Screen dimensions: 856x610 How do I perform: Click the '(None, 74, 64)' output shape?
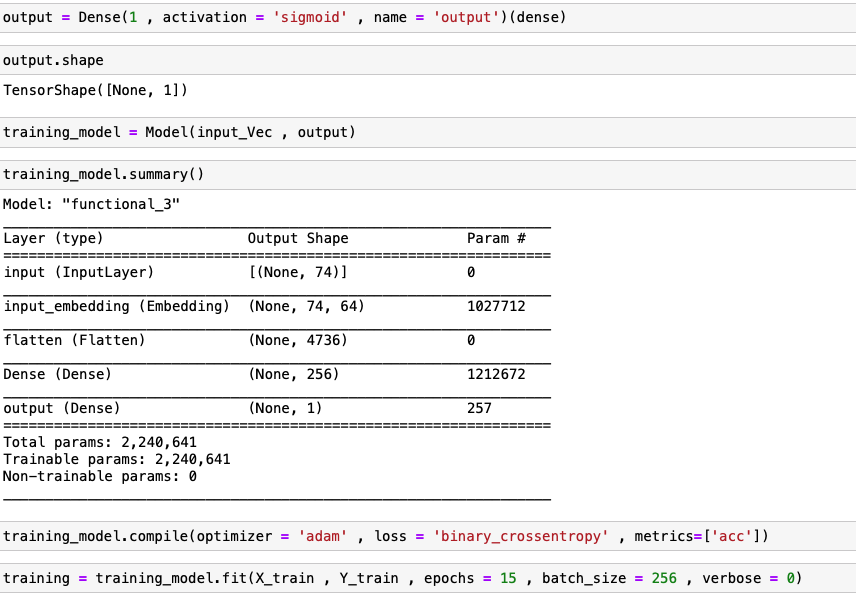(306, 306)
